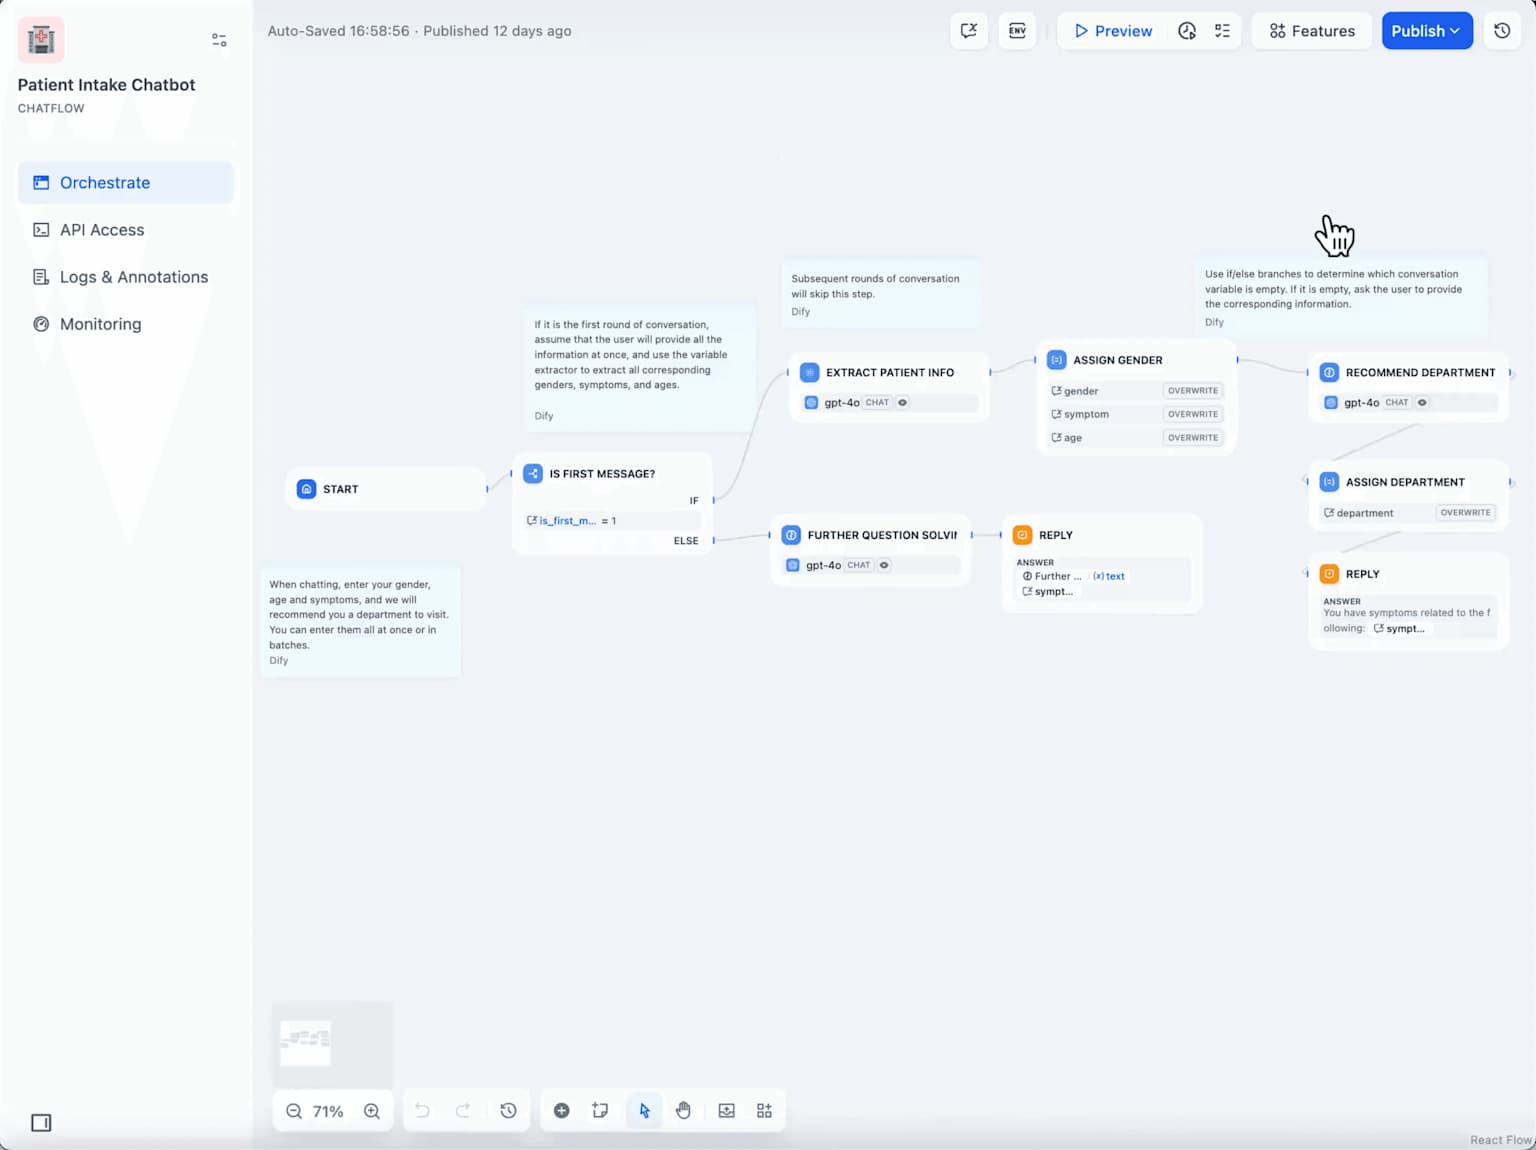Viewport: 1536px width, 1150px height.
Task: Open the API Access page
Action: [100, 230]
